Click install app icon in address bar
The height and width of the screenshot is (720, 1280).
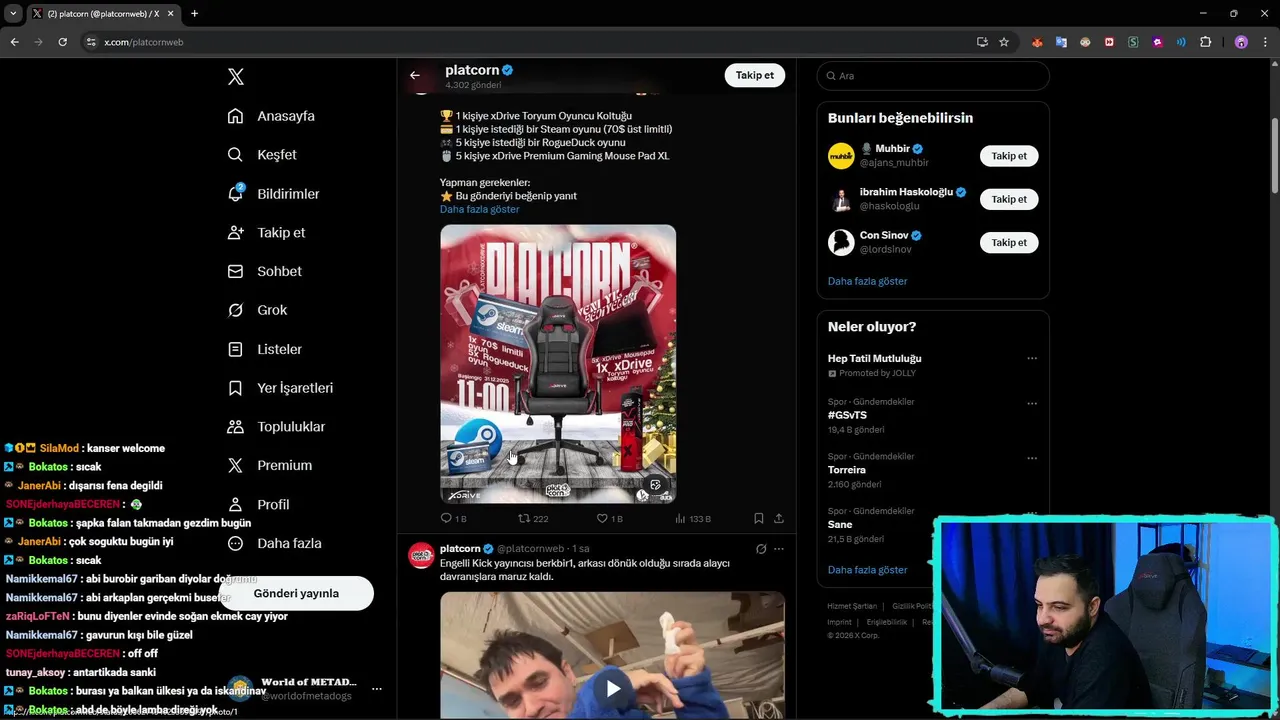coord(982,42)
